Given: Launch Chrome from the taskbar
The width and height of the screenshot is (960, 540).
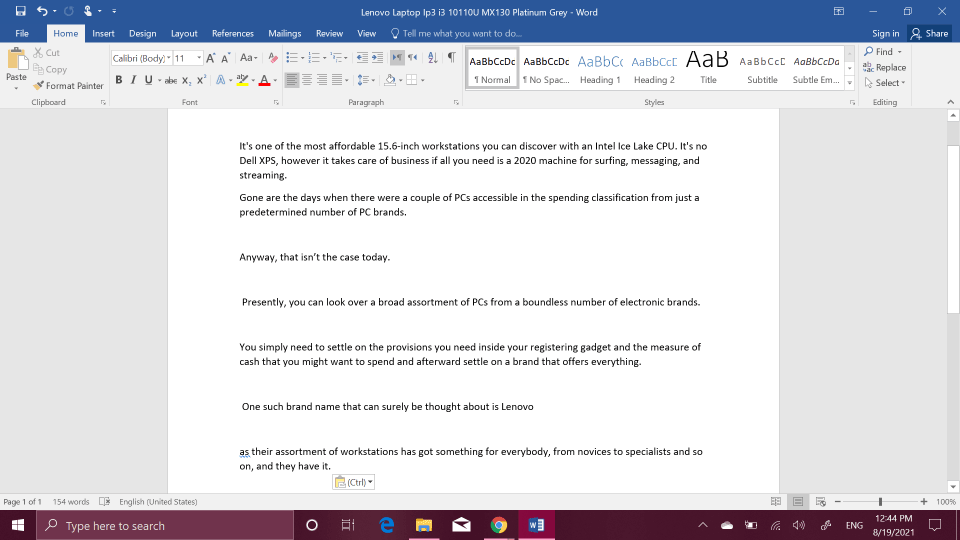Looking at the screenshot, I should 498,525.
